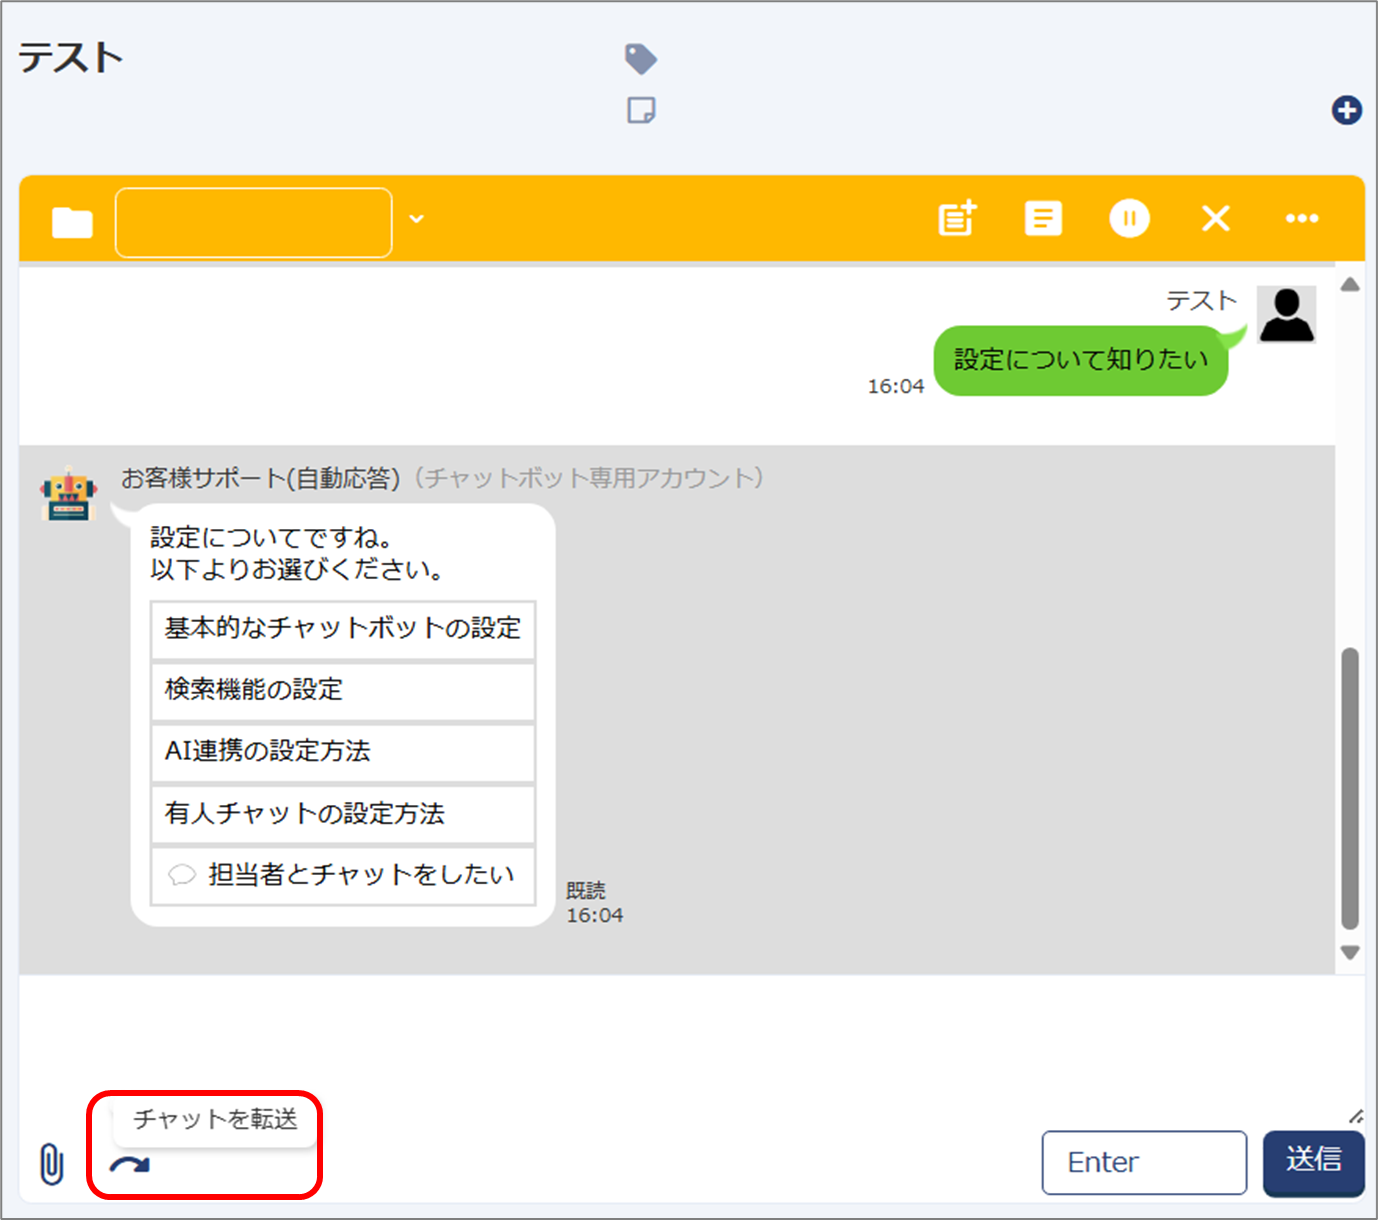Click the テスト page title

coord(70,58)
